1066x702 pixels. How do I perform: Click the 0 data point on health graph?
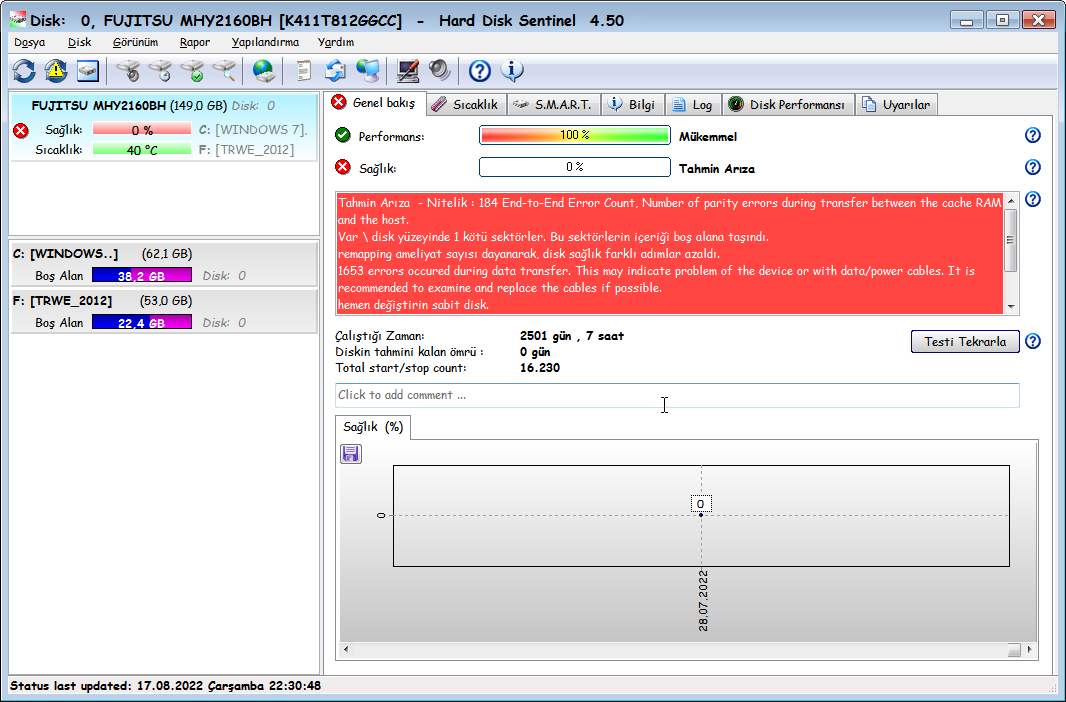[x=701, y=514]
